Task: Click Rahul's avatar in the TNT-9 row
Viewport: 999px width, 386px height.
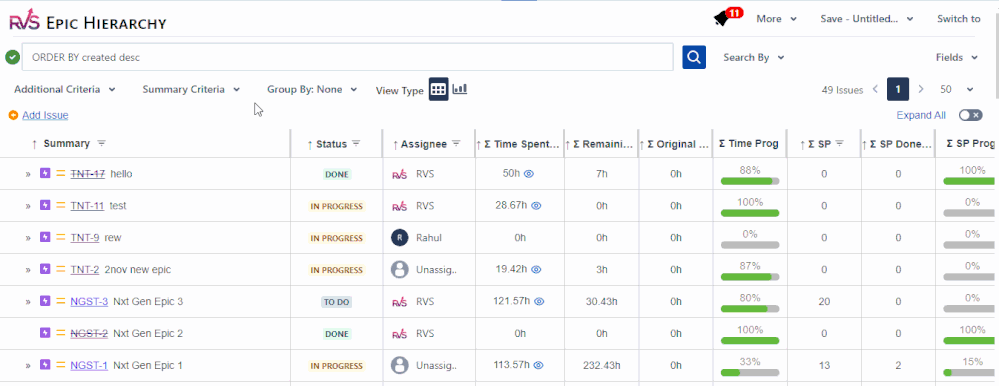Action: pyautogui.click(x=399, y=238)
